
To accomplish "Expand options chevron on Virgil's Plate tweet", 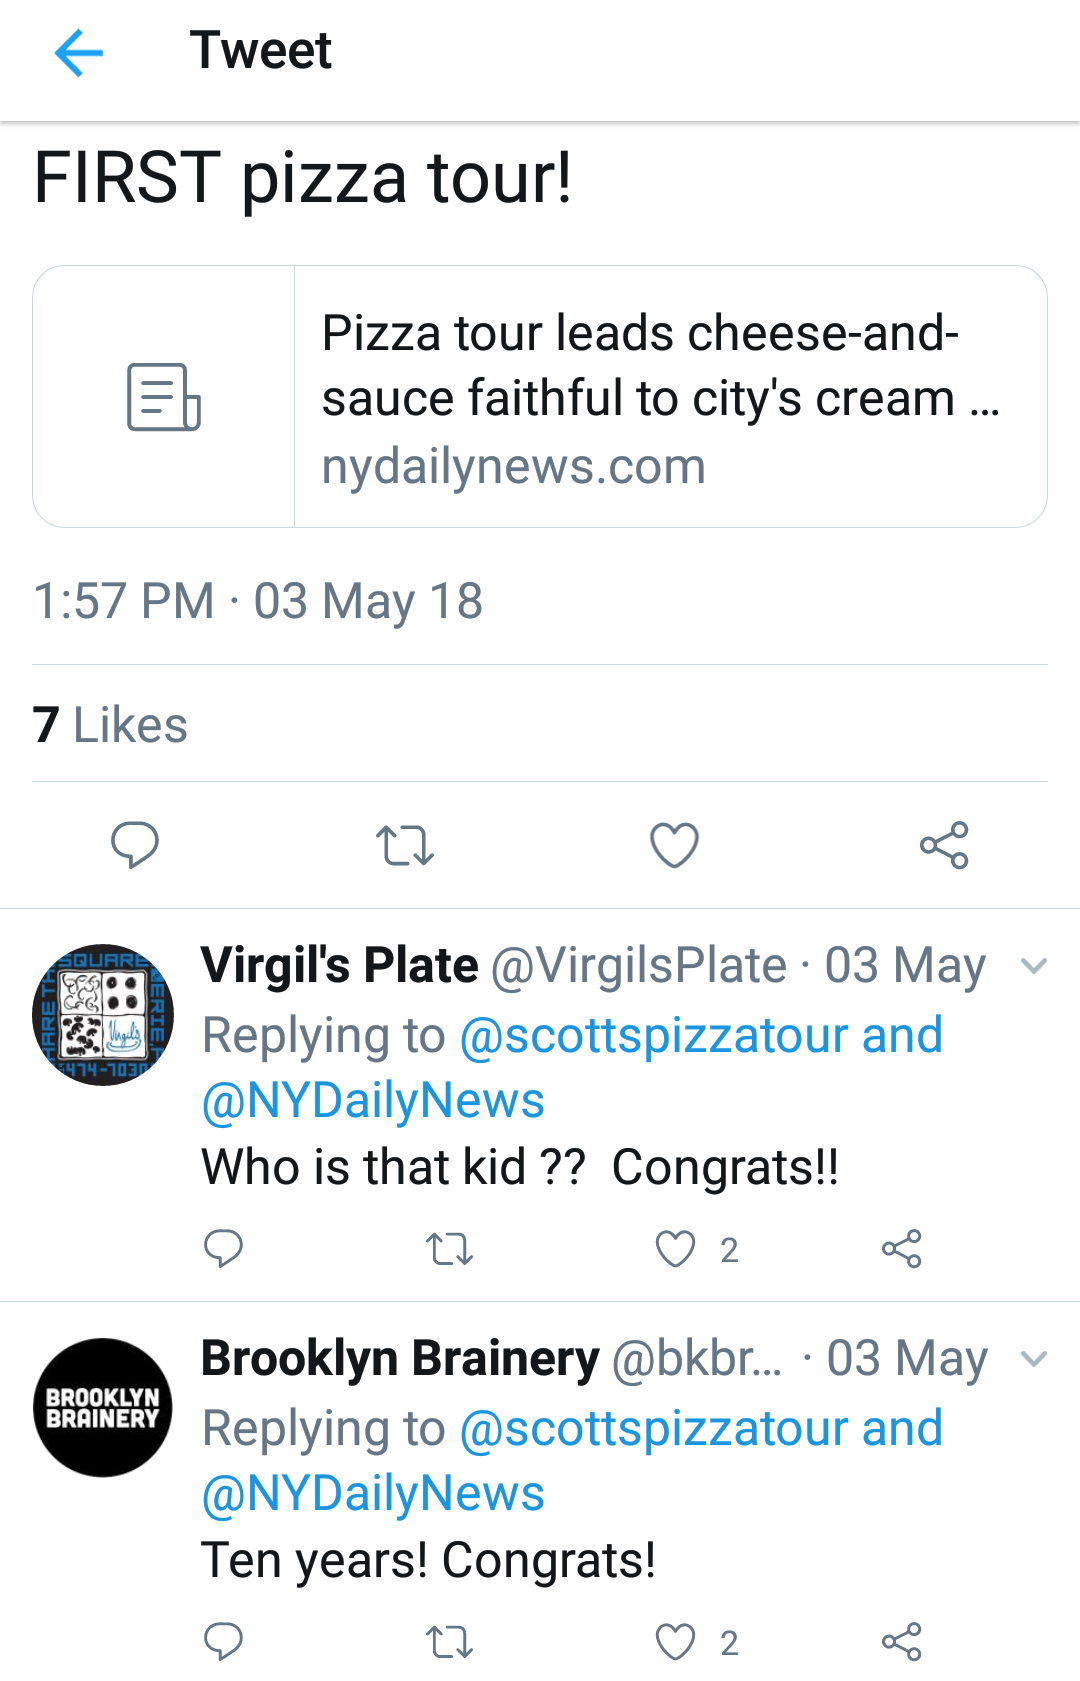I will [1034, 966].
